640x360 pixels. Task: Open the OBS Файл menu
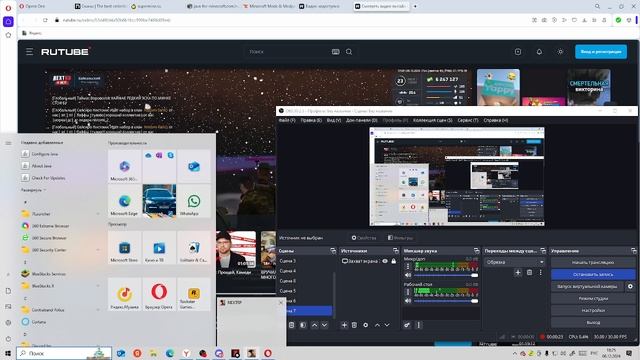pos(287,120)
